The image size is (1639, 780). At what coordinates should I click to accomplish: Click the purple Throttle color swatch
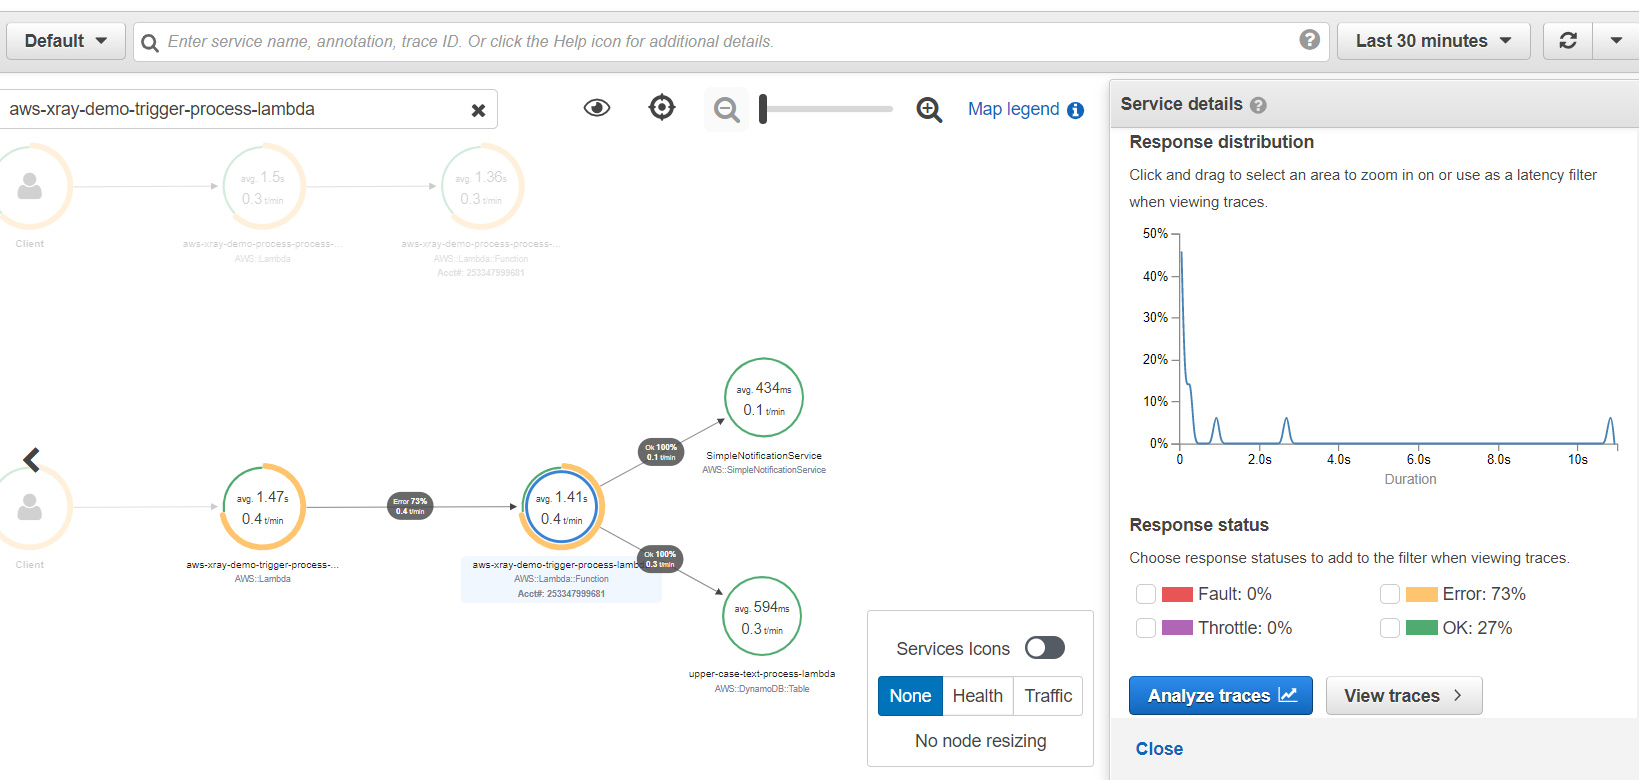pyautogui.click(x=1177, y=628)
